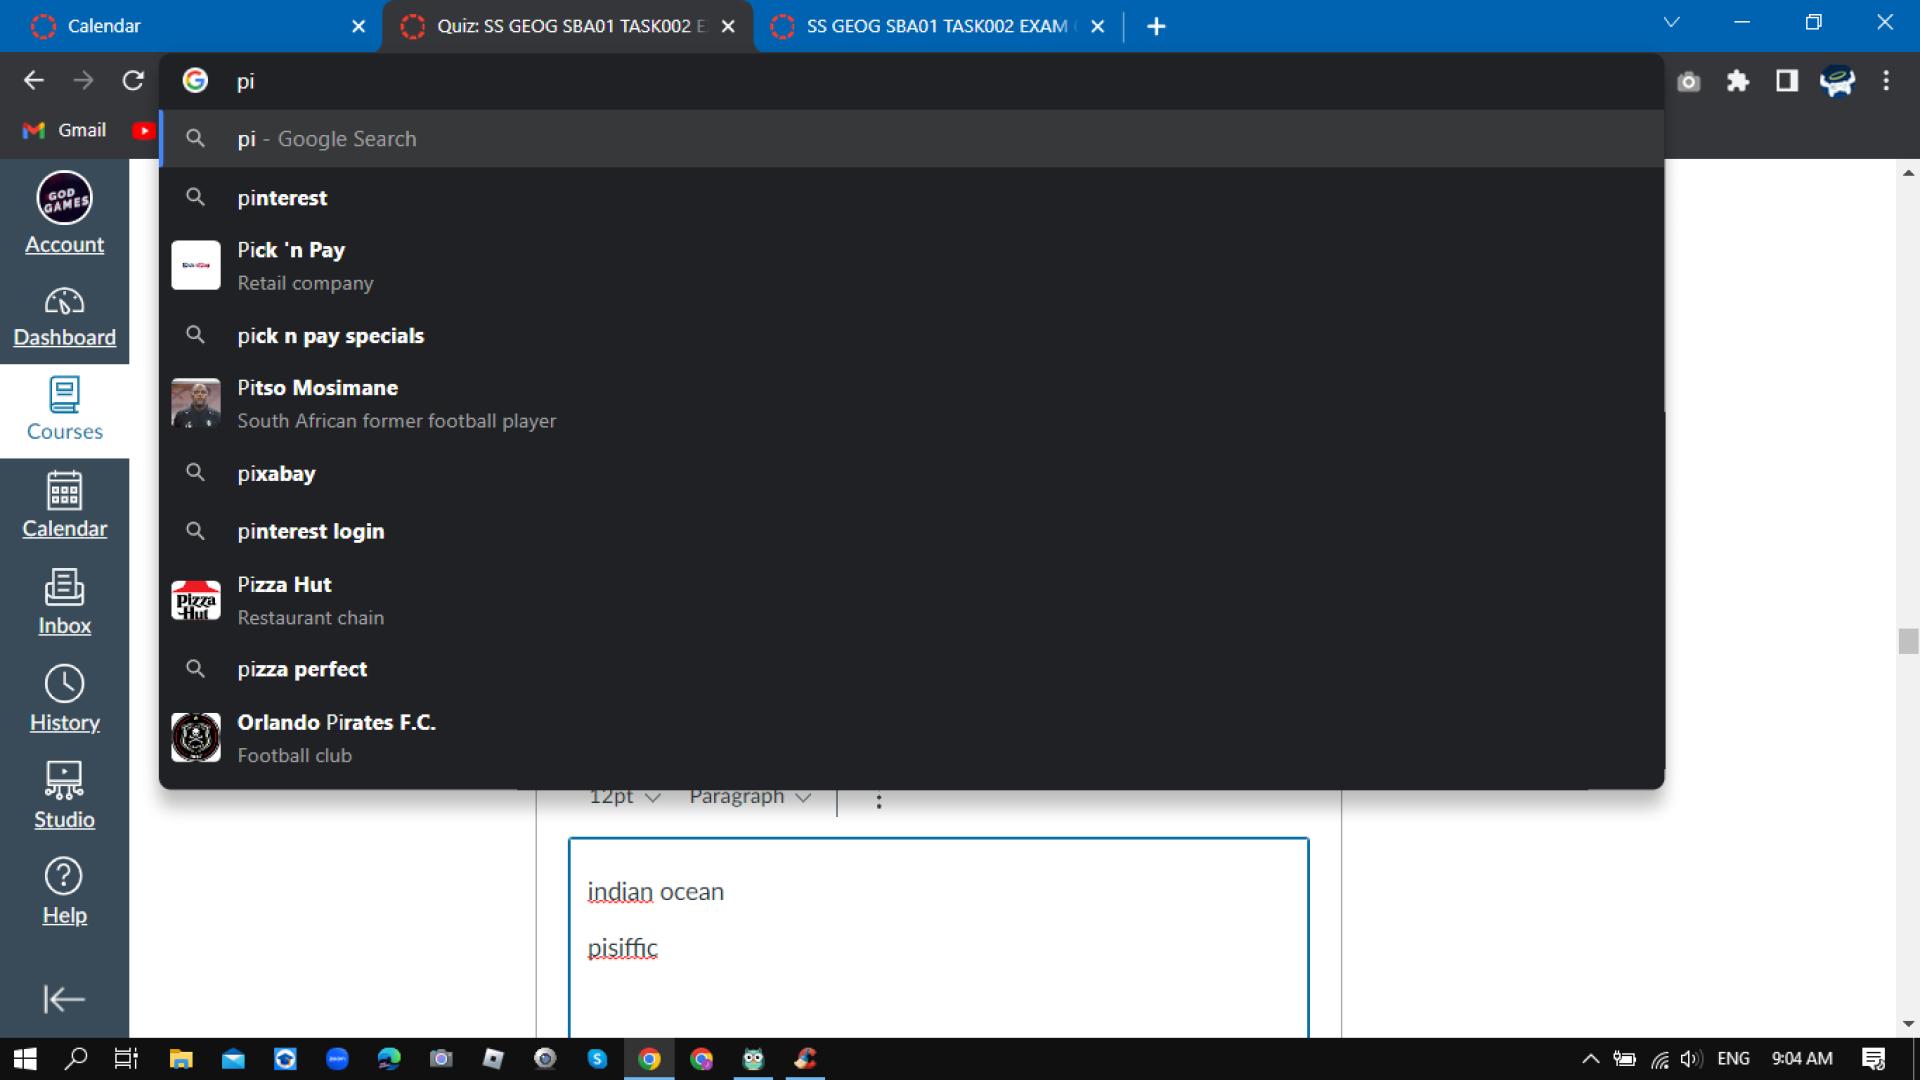The height and width of the screenshot is (1080, 1920).
Task: Click the camera screenshot extension icon
Action: coord(1689,81)
